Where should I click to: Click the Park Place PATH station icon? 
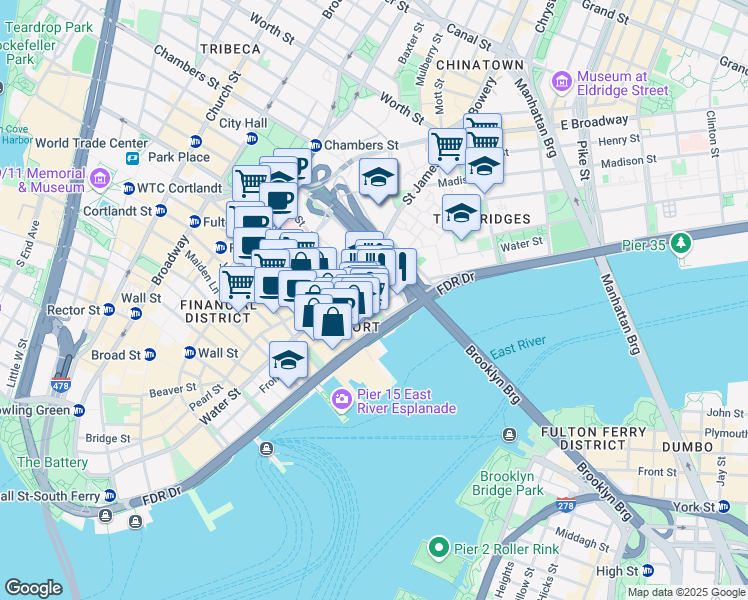[x=133, y=158]
